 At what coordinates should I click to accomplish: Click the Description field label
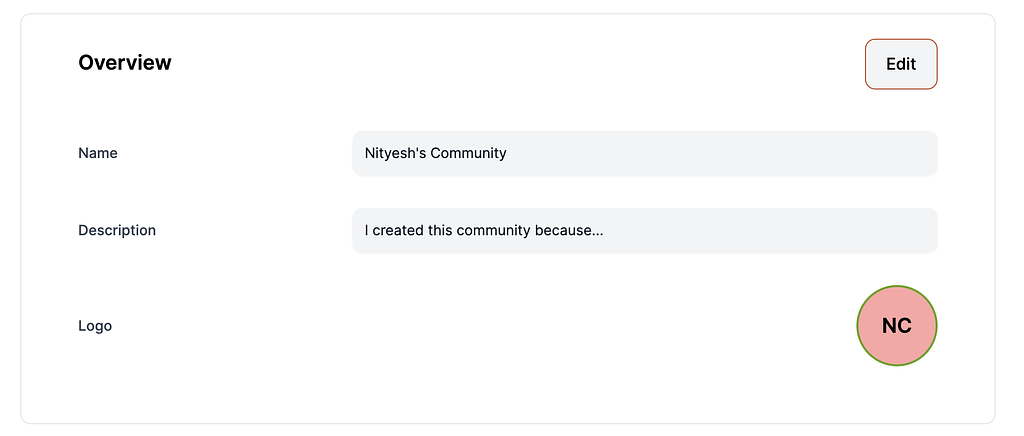pyautogui.click(x=117, y=230)
